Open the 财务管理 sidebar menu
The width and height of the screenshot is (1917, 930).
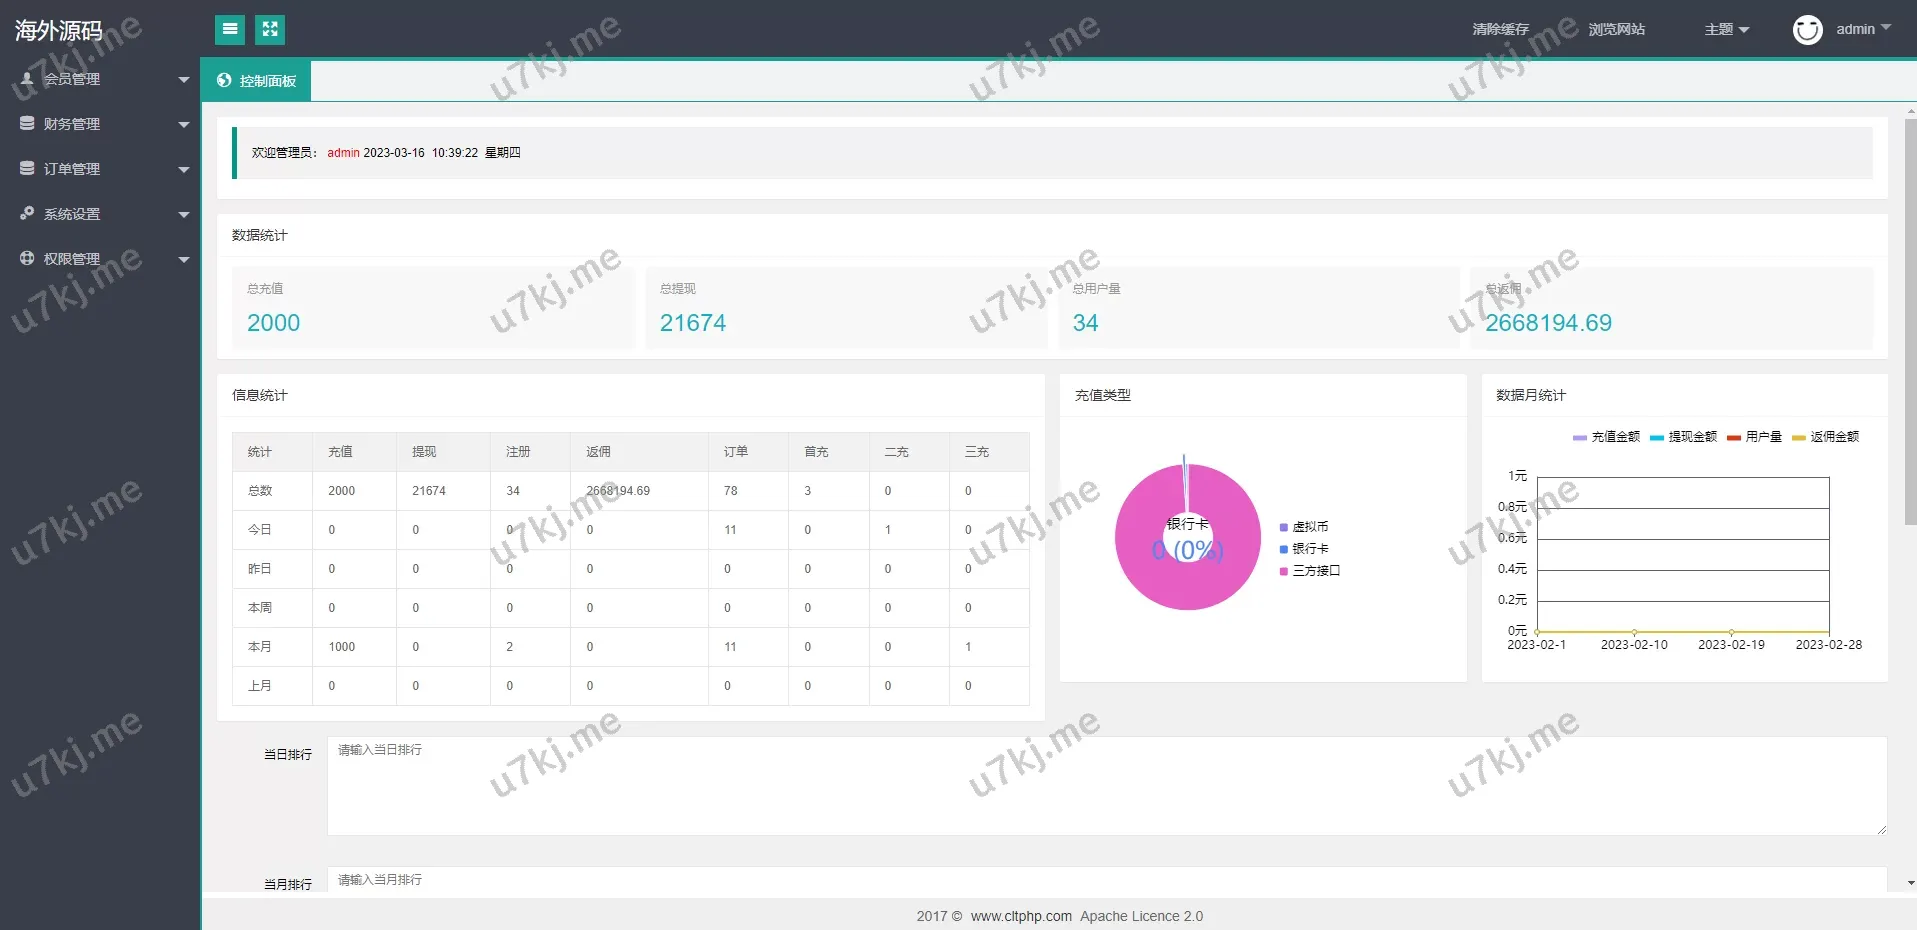tap(72, 124)
